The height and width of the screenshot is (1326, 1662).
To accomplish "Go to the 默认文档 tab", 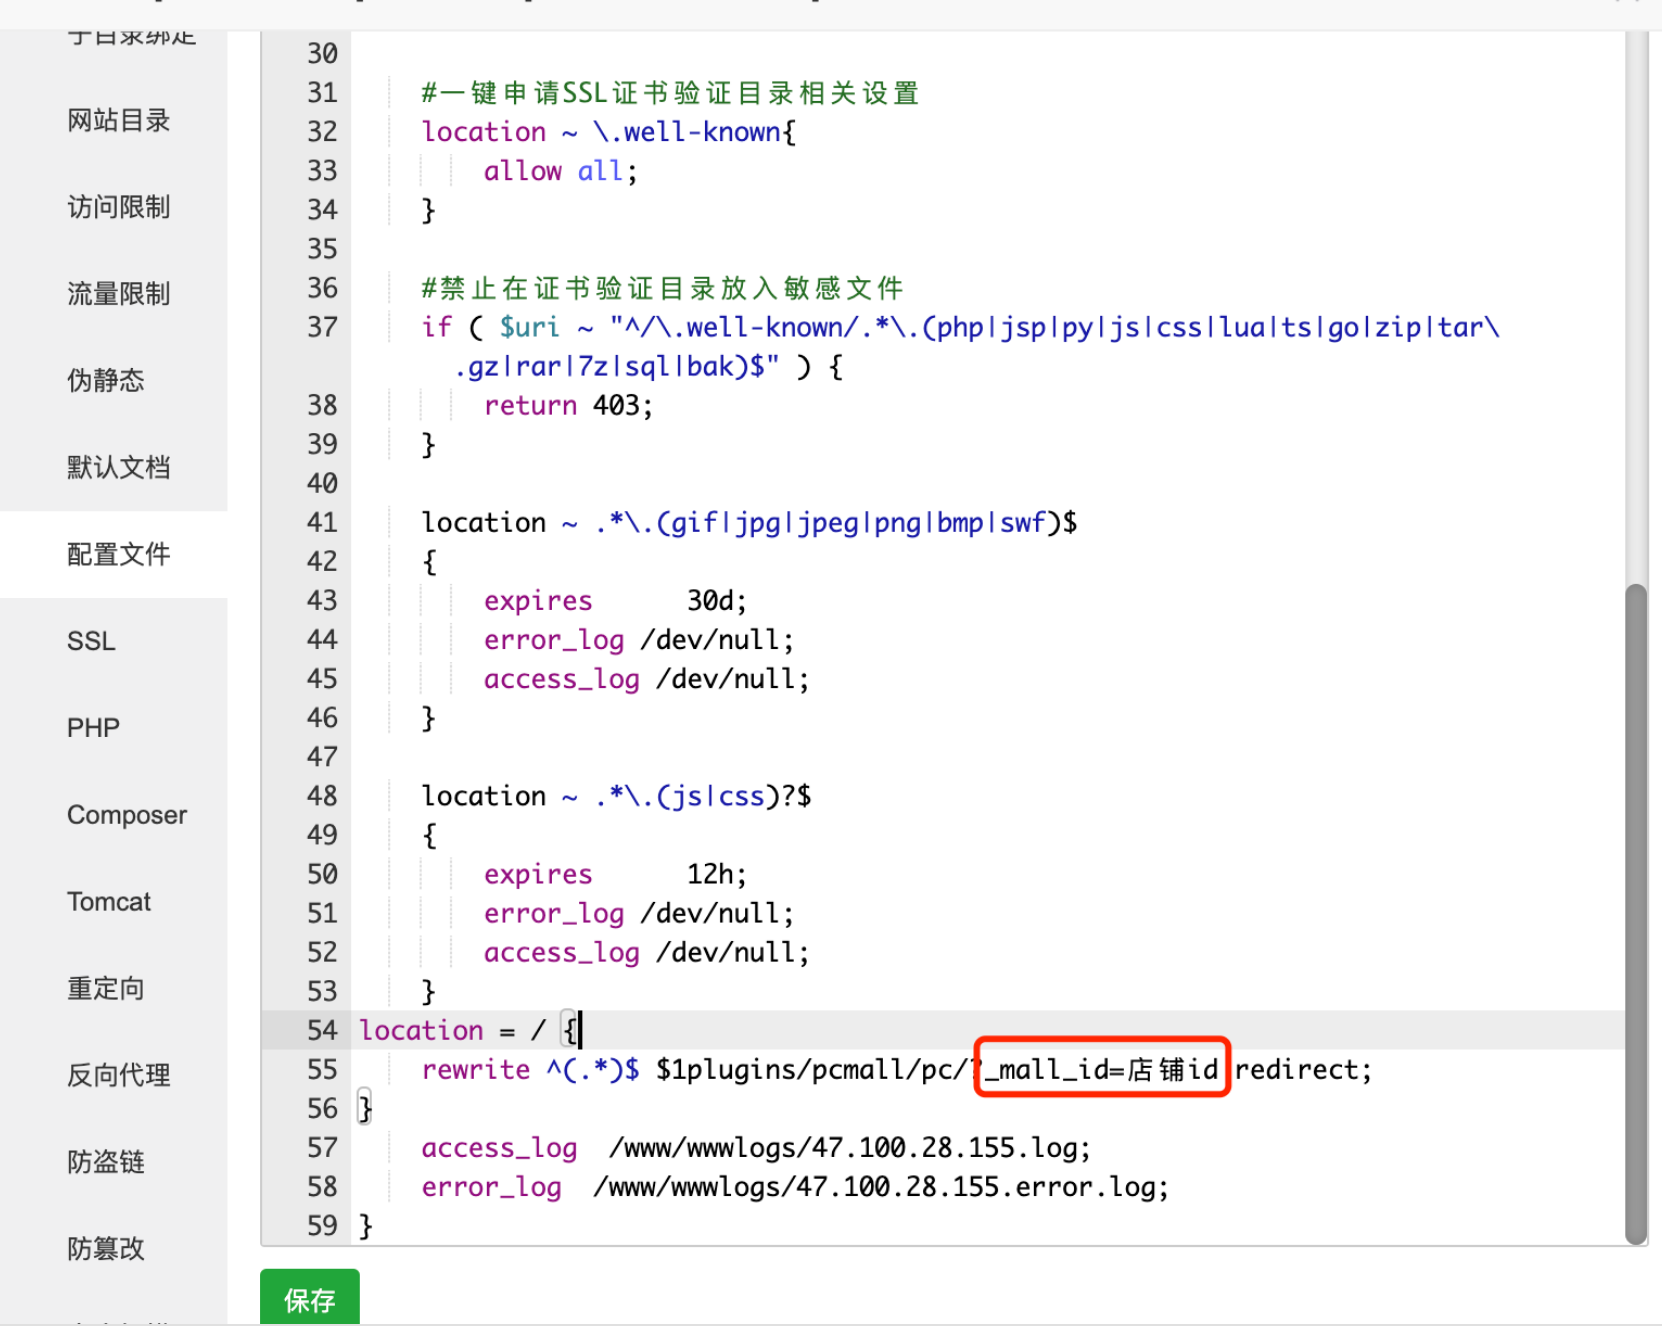I will point(118,467).
